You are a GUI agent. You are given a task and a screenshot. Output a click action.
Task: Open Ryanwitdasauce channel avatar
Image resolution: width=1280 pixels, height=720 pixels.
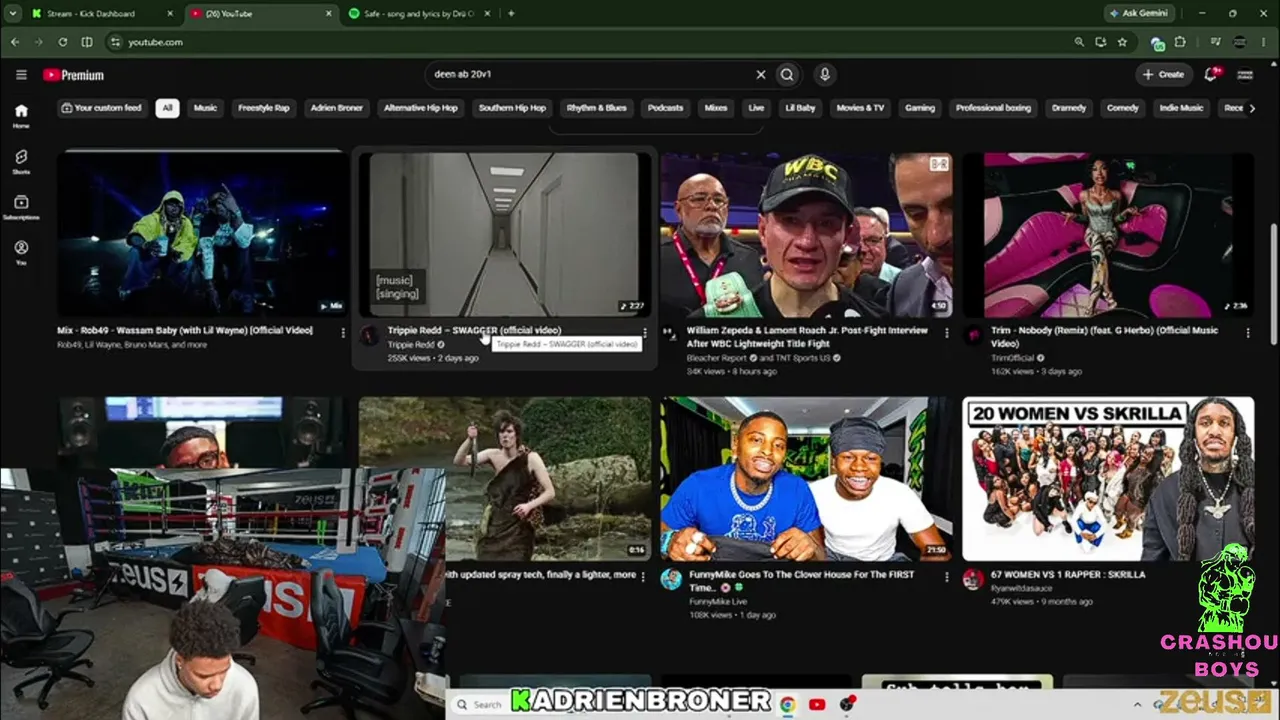pyautogui.click(x=973, y=580)
